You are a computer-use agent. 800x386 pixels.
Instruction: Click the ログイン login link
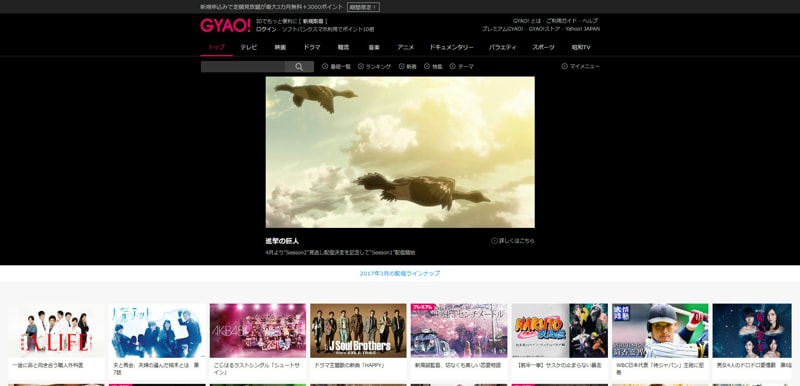click(266, 30)
